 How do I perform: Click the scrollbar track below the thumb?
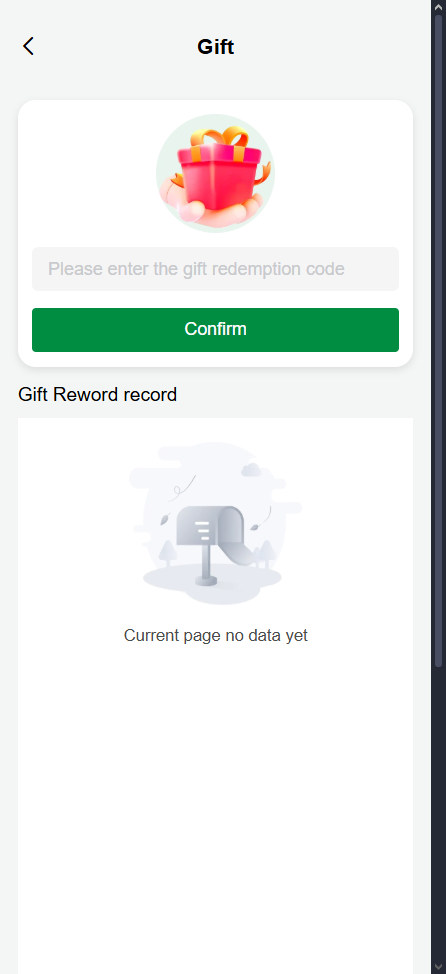tap(439, 812)
